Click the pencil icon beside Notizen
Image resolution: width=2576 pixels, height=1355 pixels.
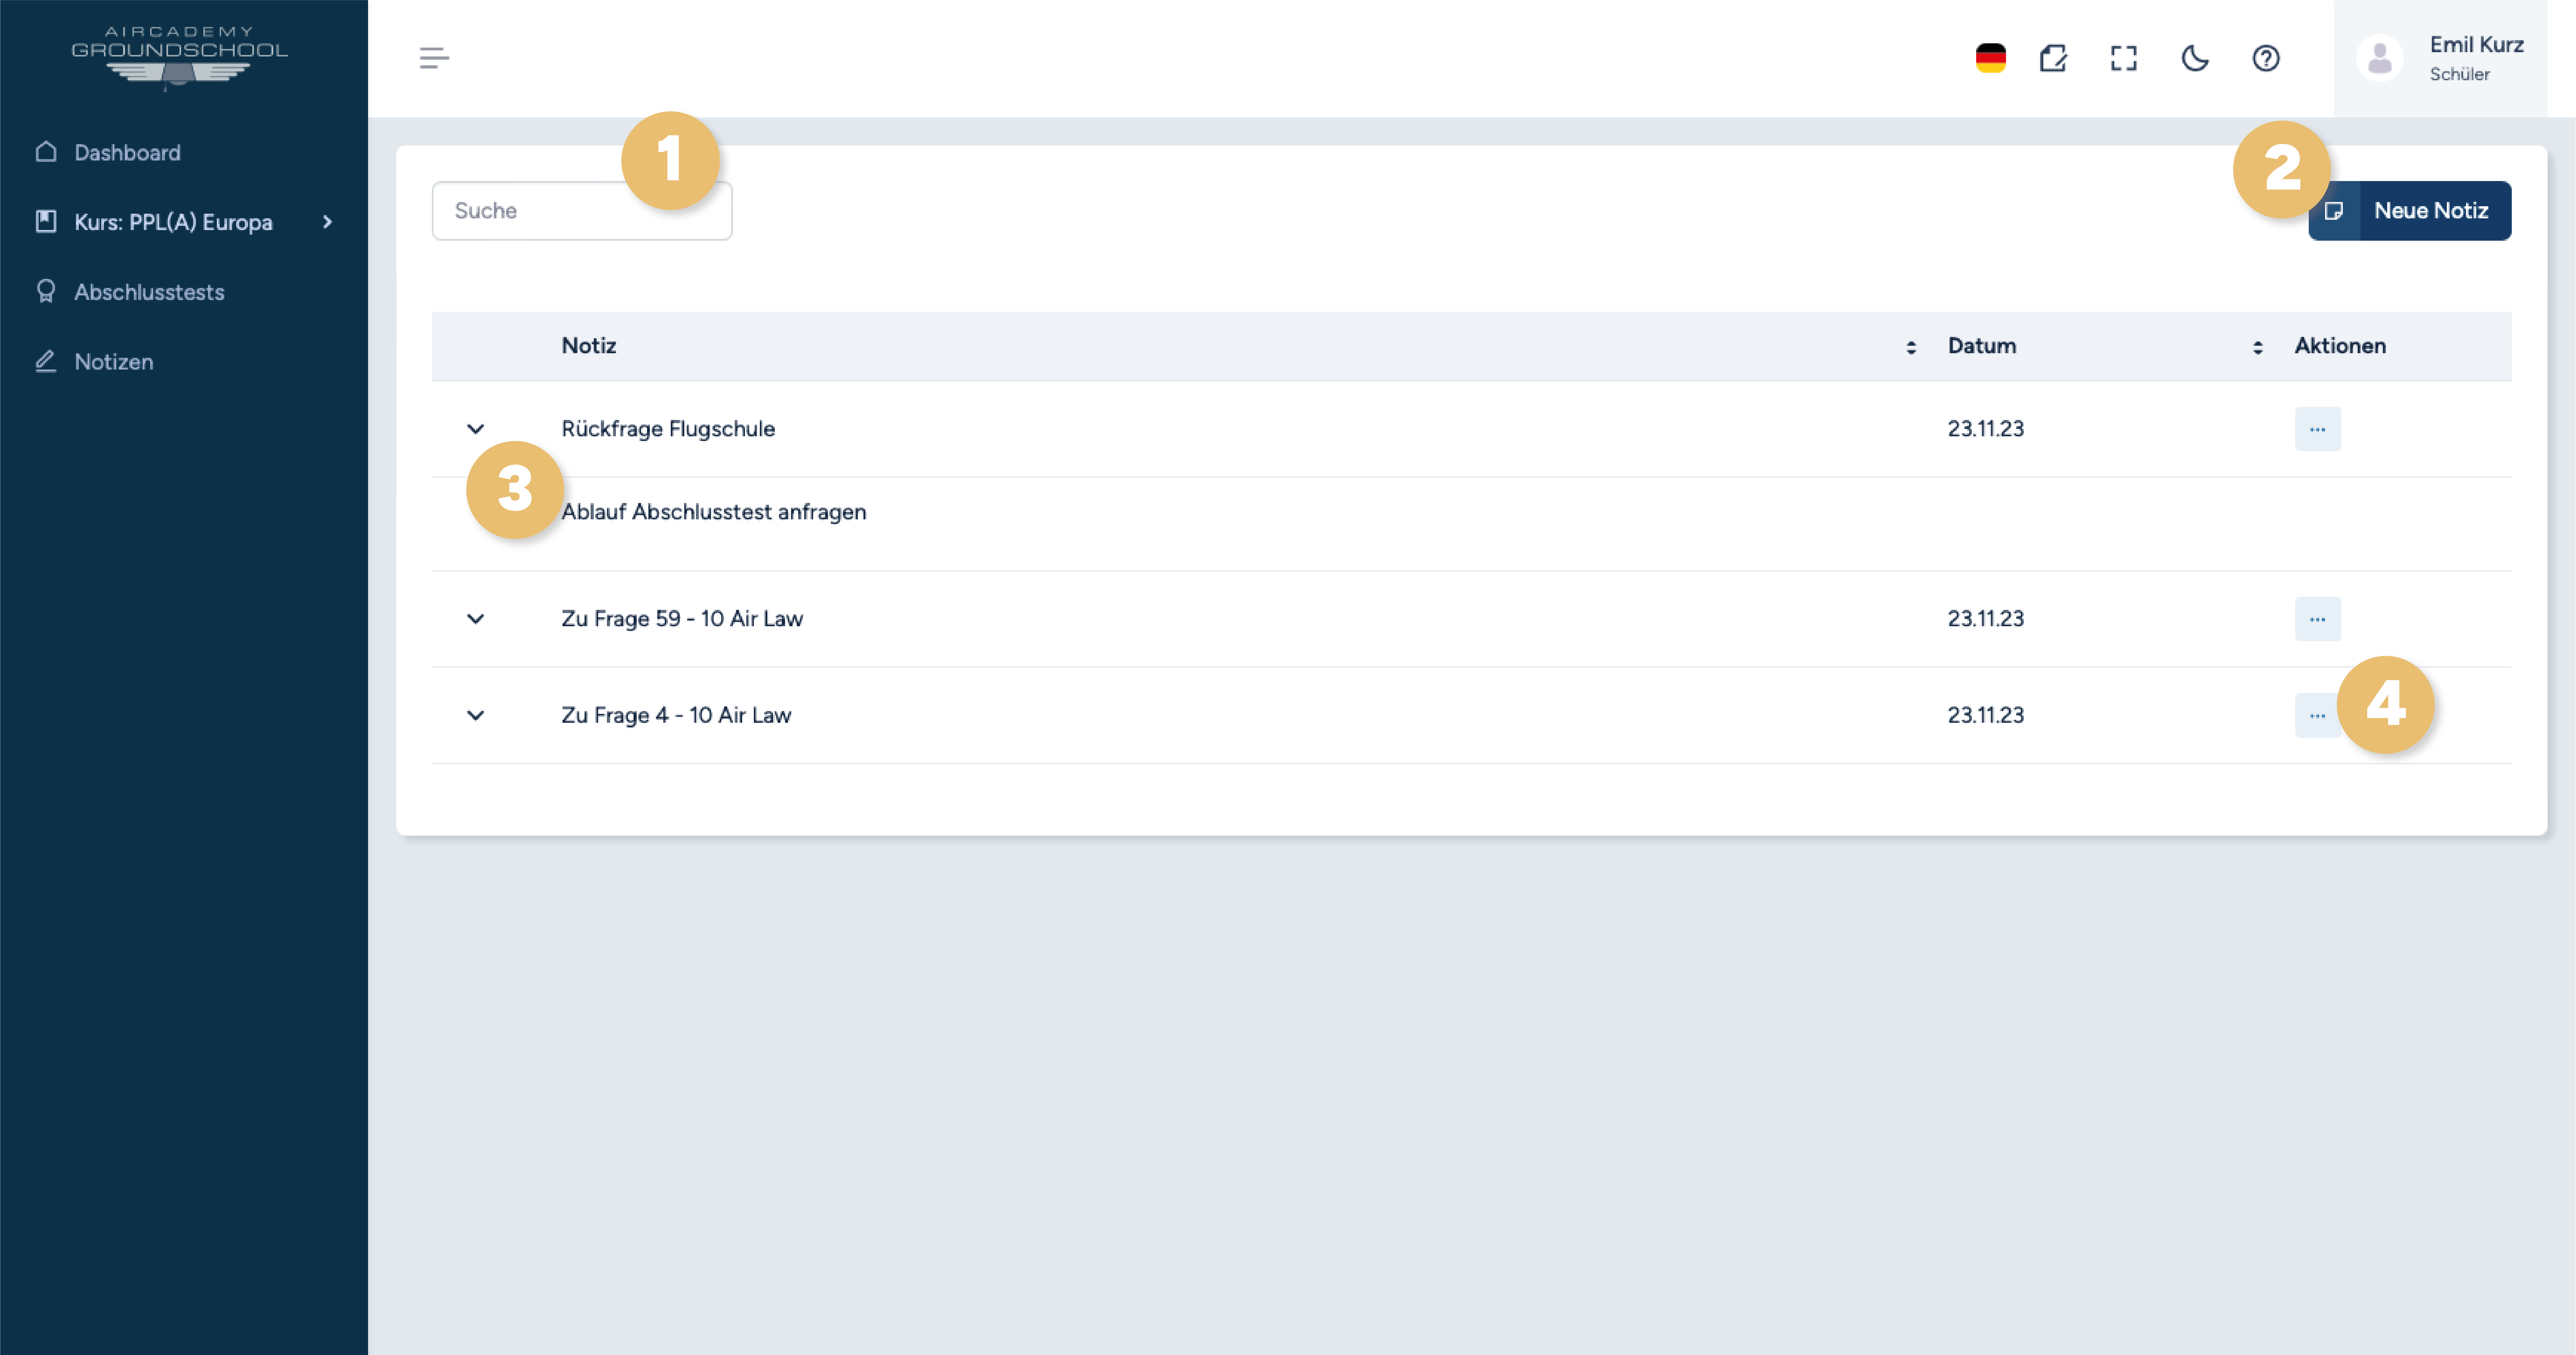coord(46,361)
